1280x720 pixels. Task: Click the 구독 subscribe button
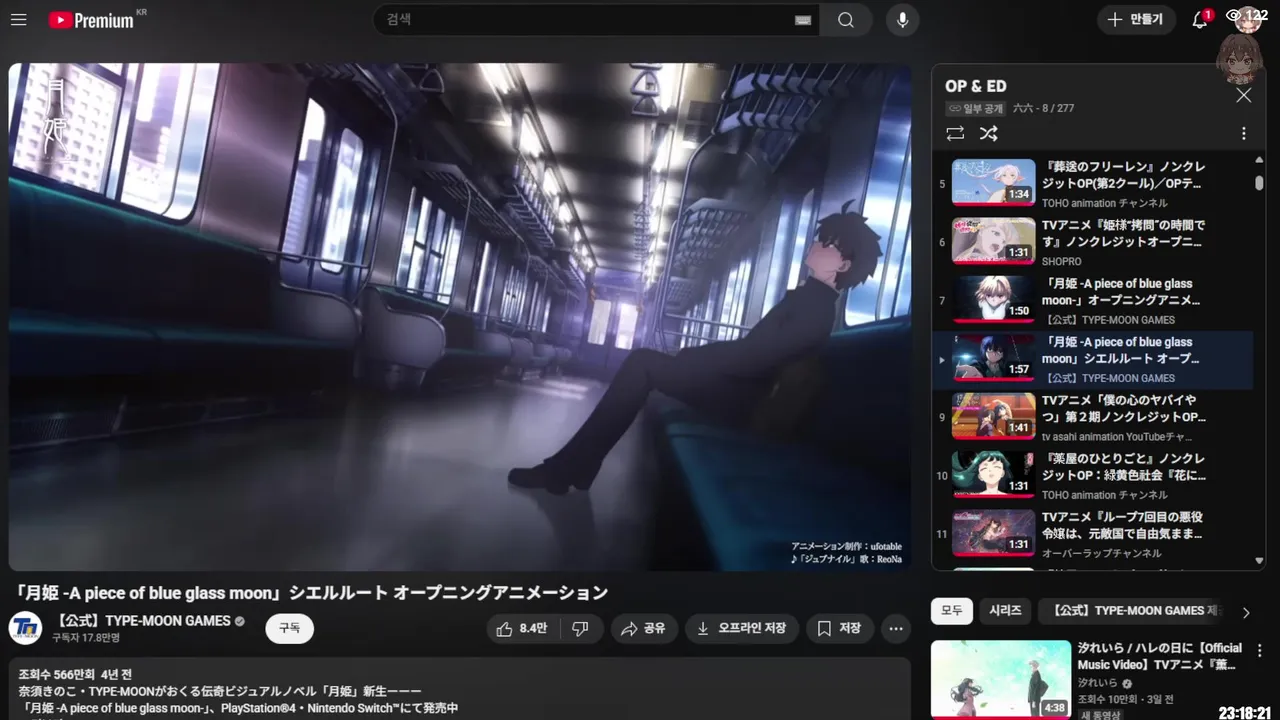pyautogui.click(x=289, y=628)
